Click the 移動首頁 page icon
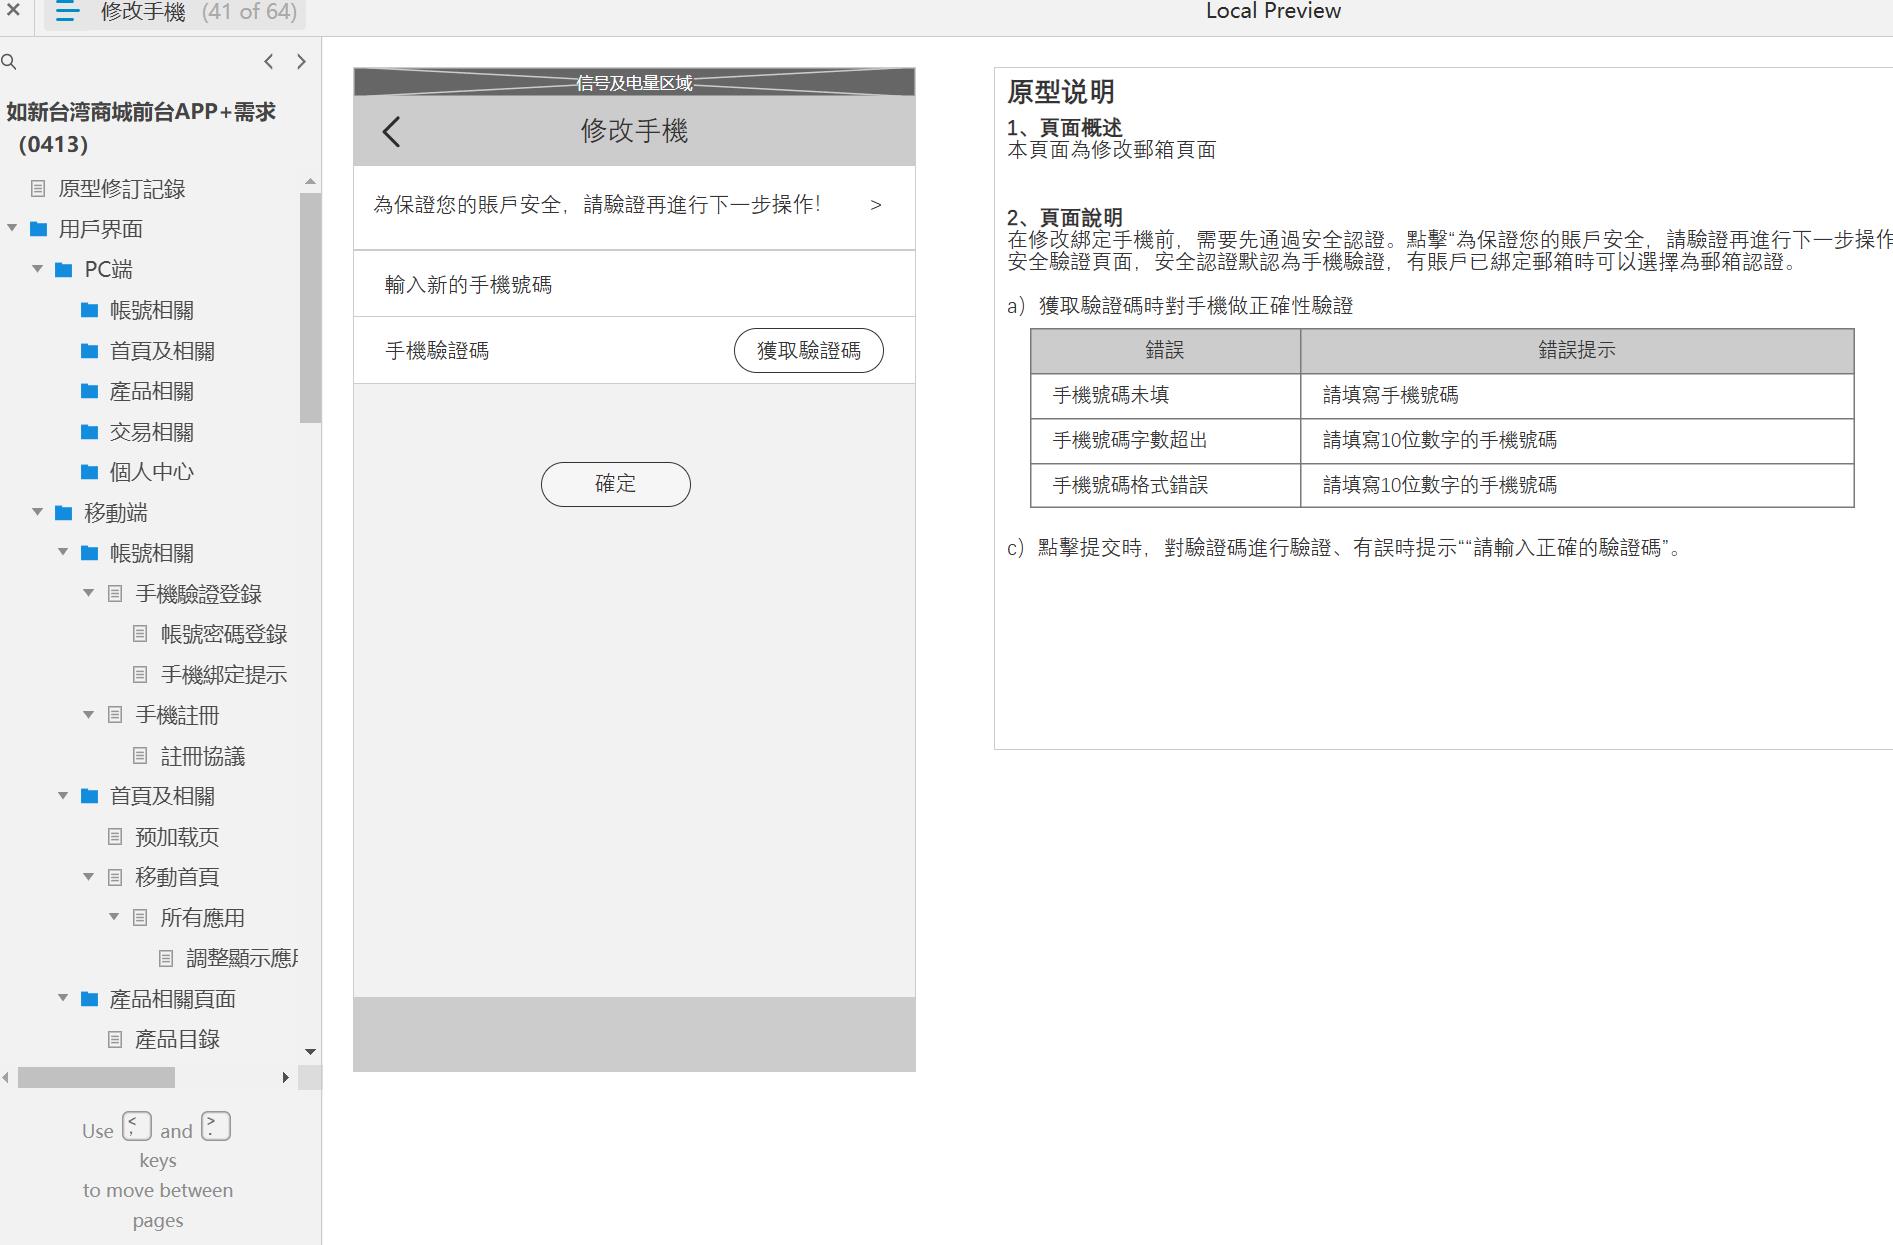Image resolution: width=1893 pixels, height=1245 pixels. (x=115, y=877)
